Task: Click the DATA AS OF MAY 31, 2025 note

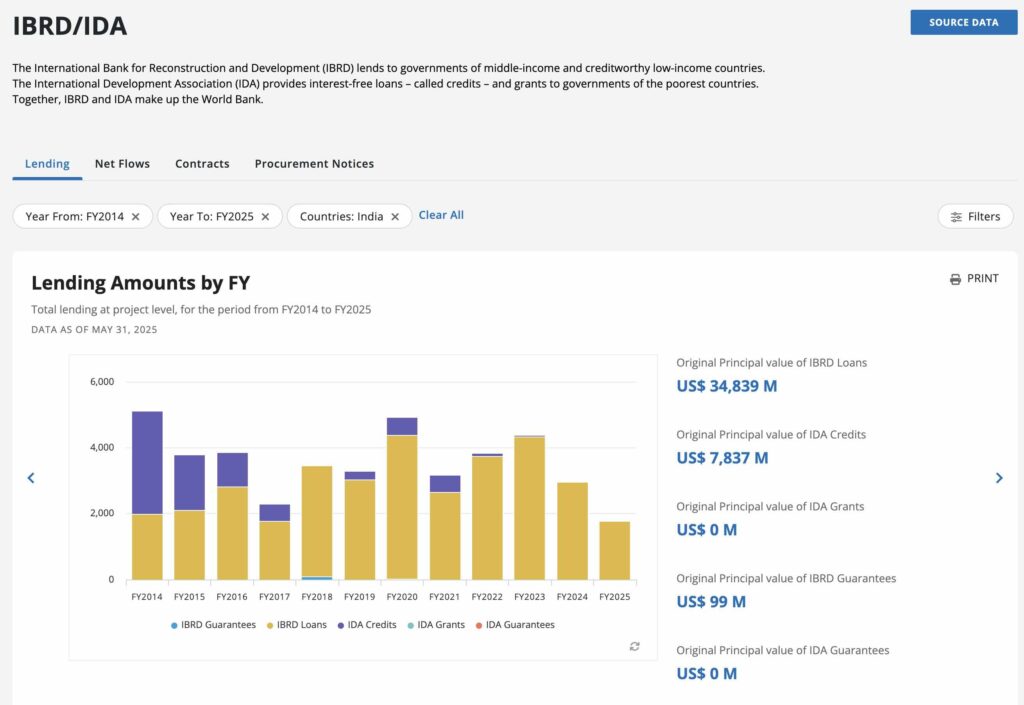Action: [x=94, y=330]
